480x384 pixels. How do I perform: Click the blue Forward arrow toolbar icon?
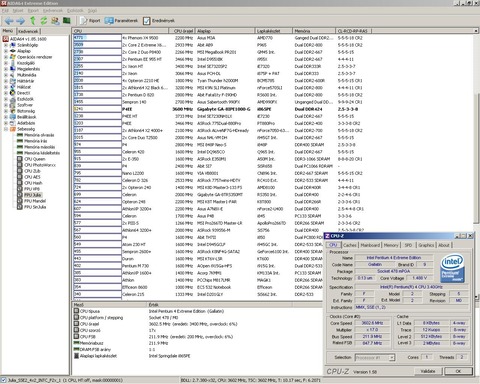point(21,21)
